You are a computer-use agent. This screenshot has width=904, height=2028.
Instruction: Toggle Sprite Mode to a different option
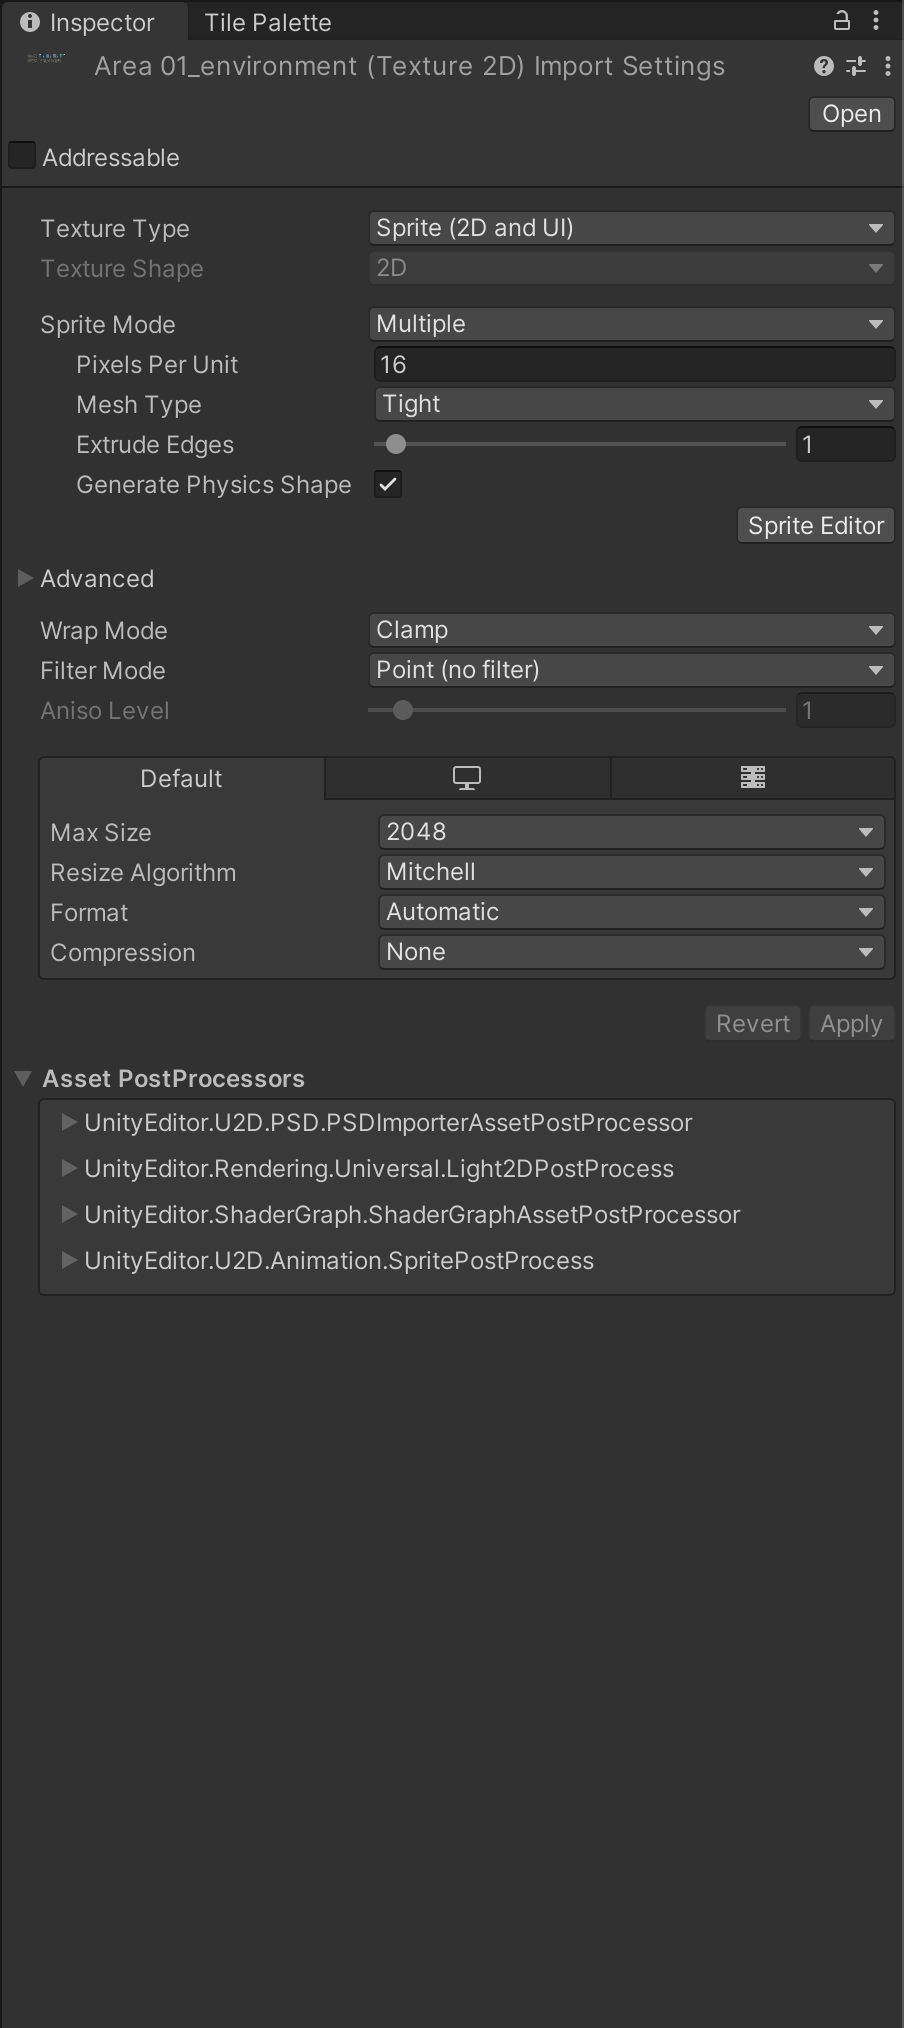pyautogui.click(x=632, y=323)
